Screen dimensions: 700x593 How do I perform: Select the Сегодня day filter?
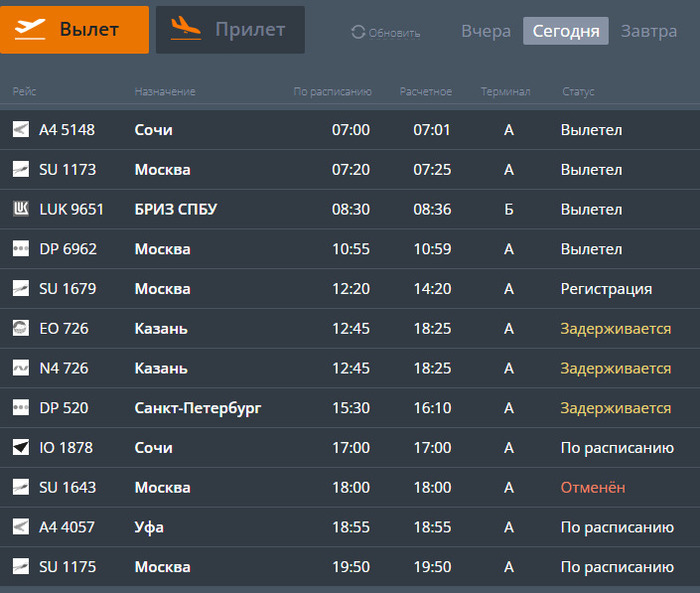(566, 31)
